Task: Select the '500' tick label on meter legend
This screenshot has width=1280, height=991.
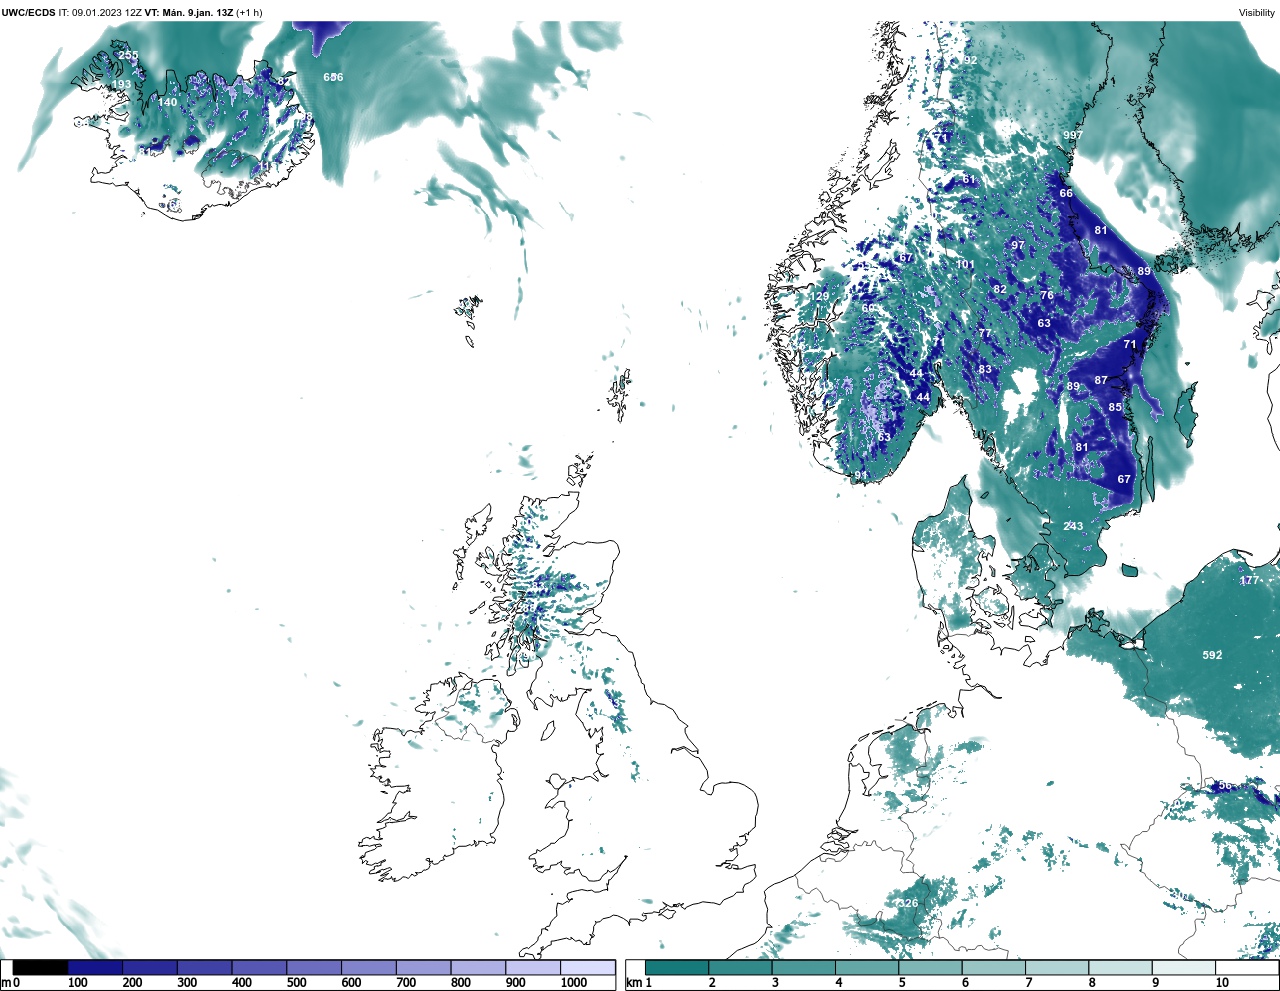Action: pyautogui.click(x=296, y=983)
